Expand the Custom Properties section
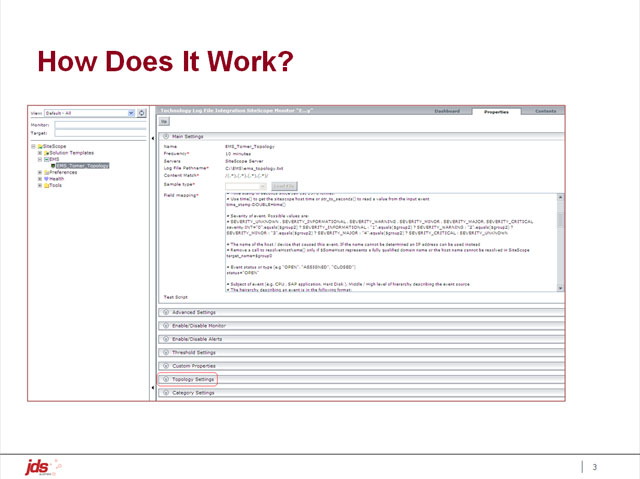 (x=166, y=366)
